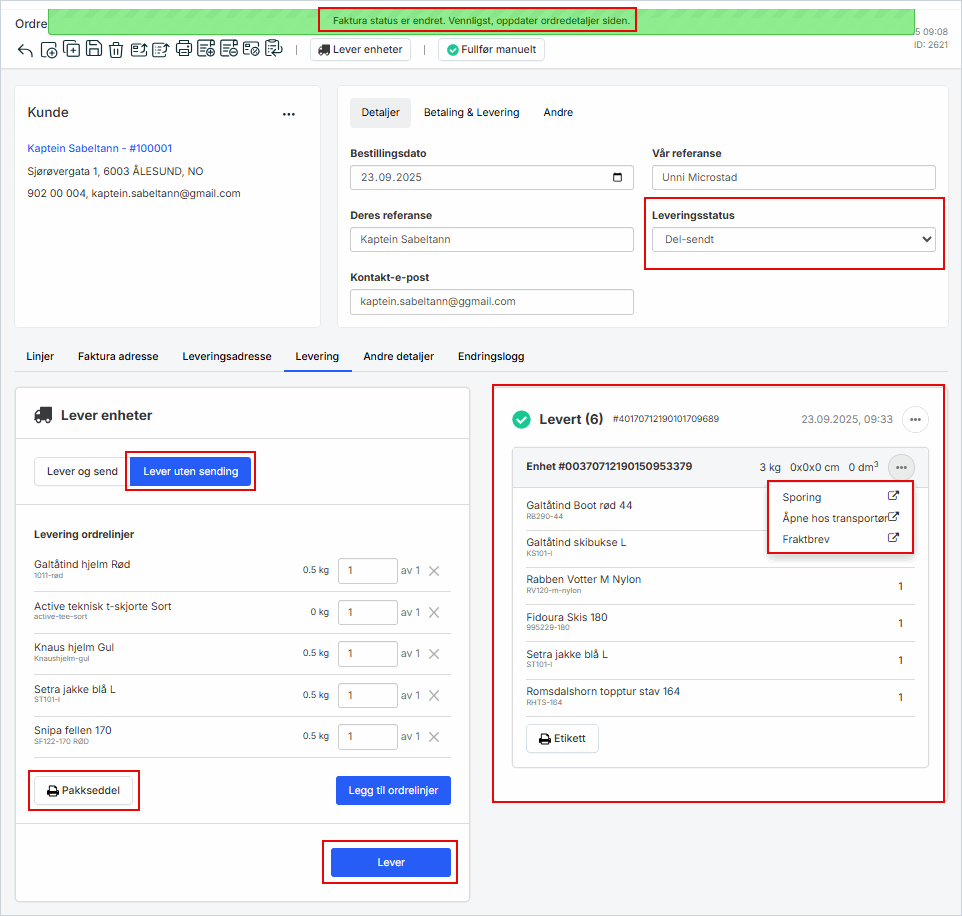Switch to the Betaling & Levering tab
Image resolution: width=962 pixels, height=916 pixels.
coord(471,113)
